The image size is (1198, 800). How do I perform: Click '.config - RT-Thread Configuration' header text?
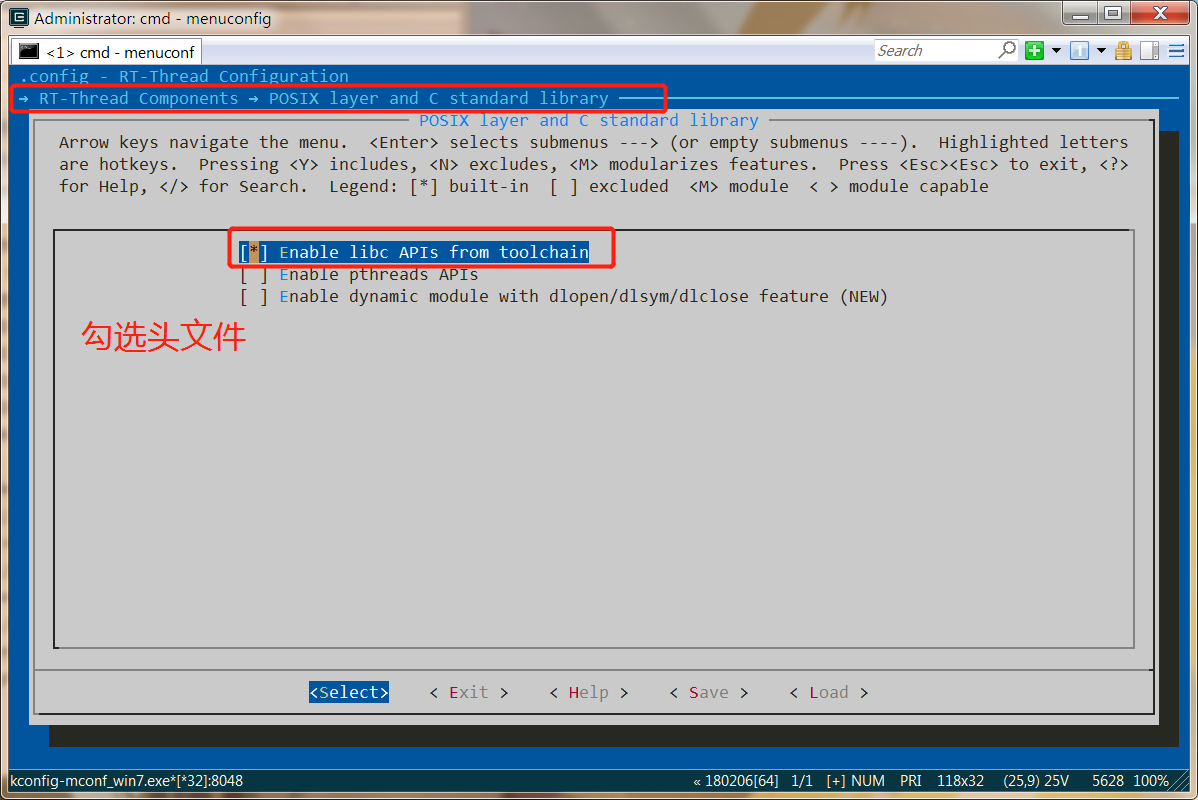[184, 76]
